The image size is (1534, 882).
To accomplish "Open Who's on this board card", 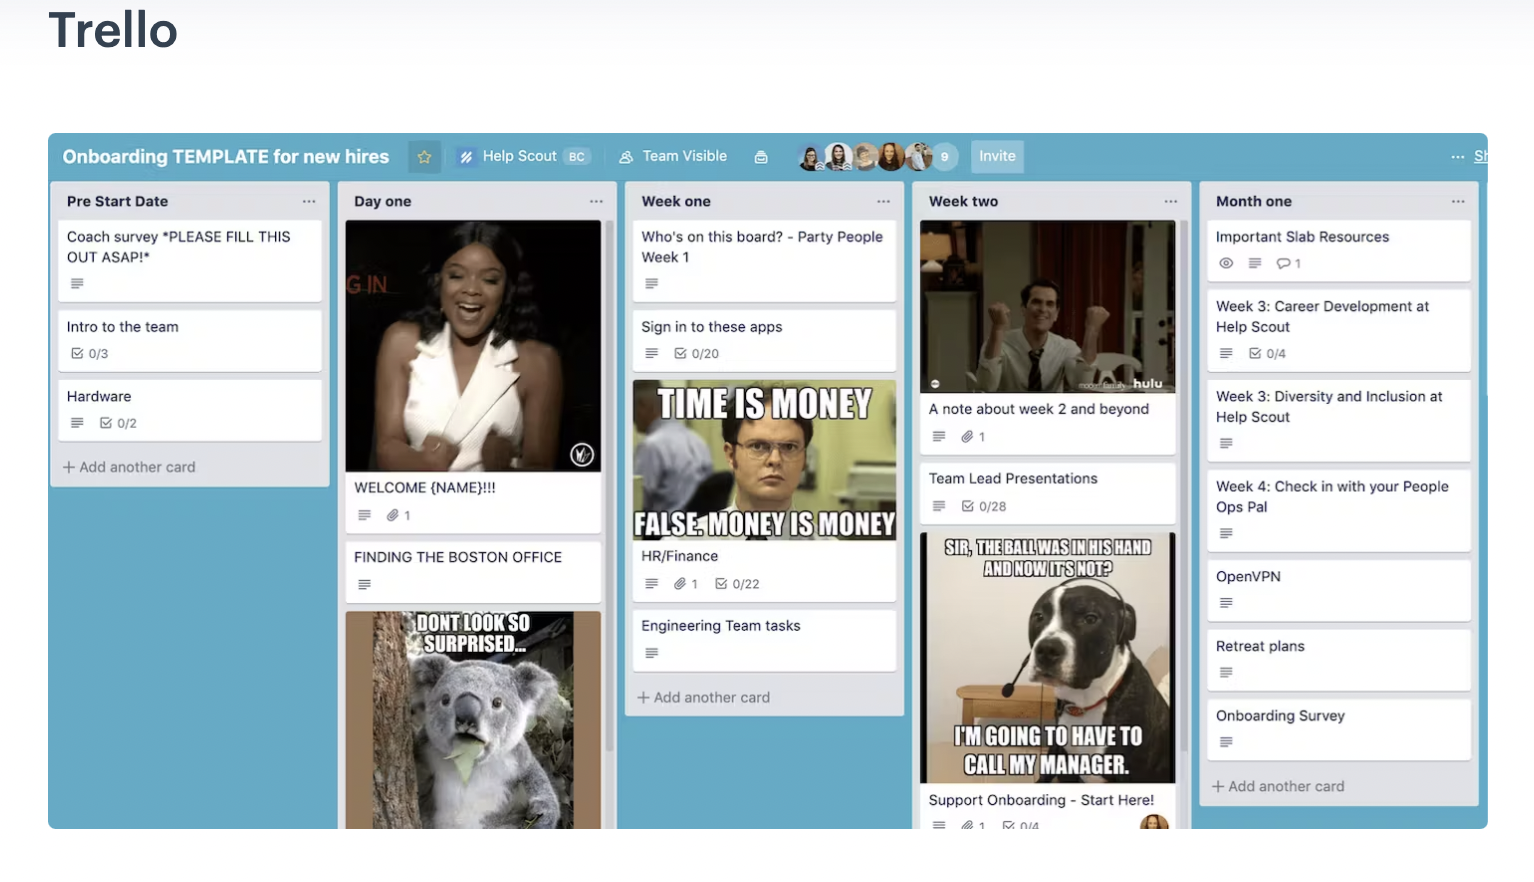I will click(764, 260).
